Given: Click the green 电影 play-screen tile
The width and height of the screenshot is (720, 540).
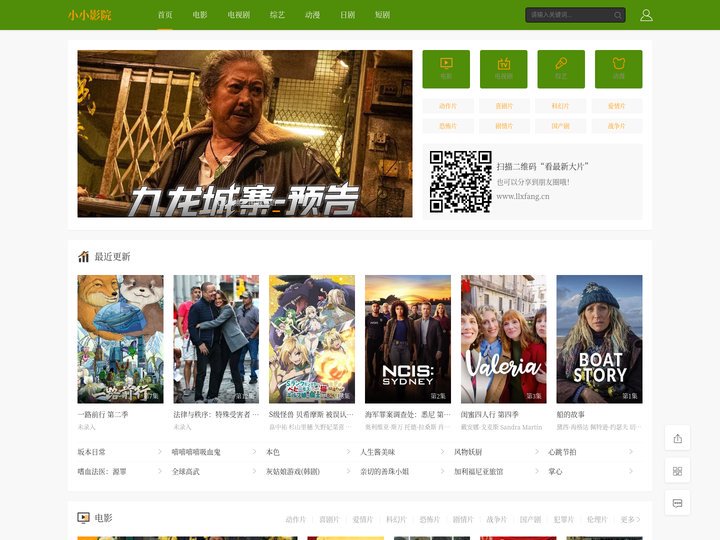Looking at the screenshot, I should pyautogui.click(x=446, y=69).
